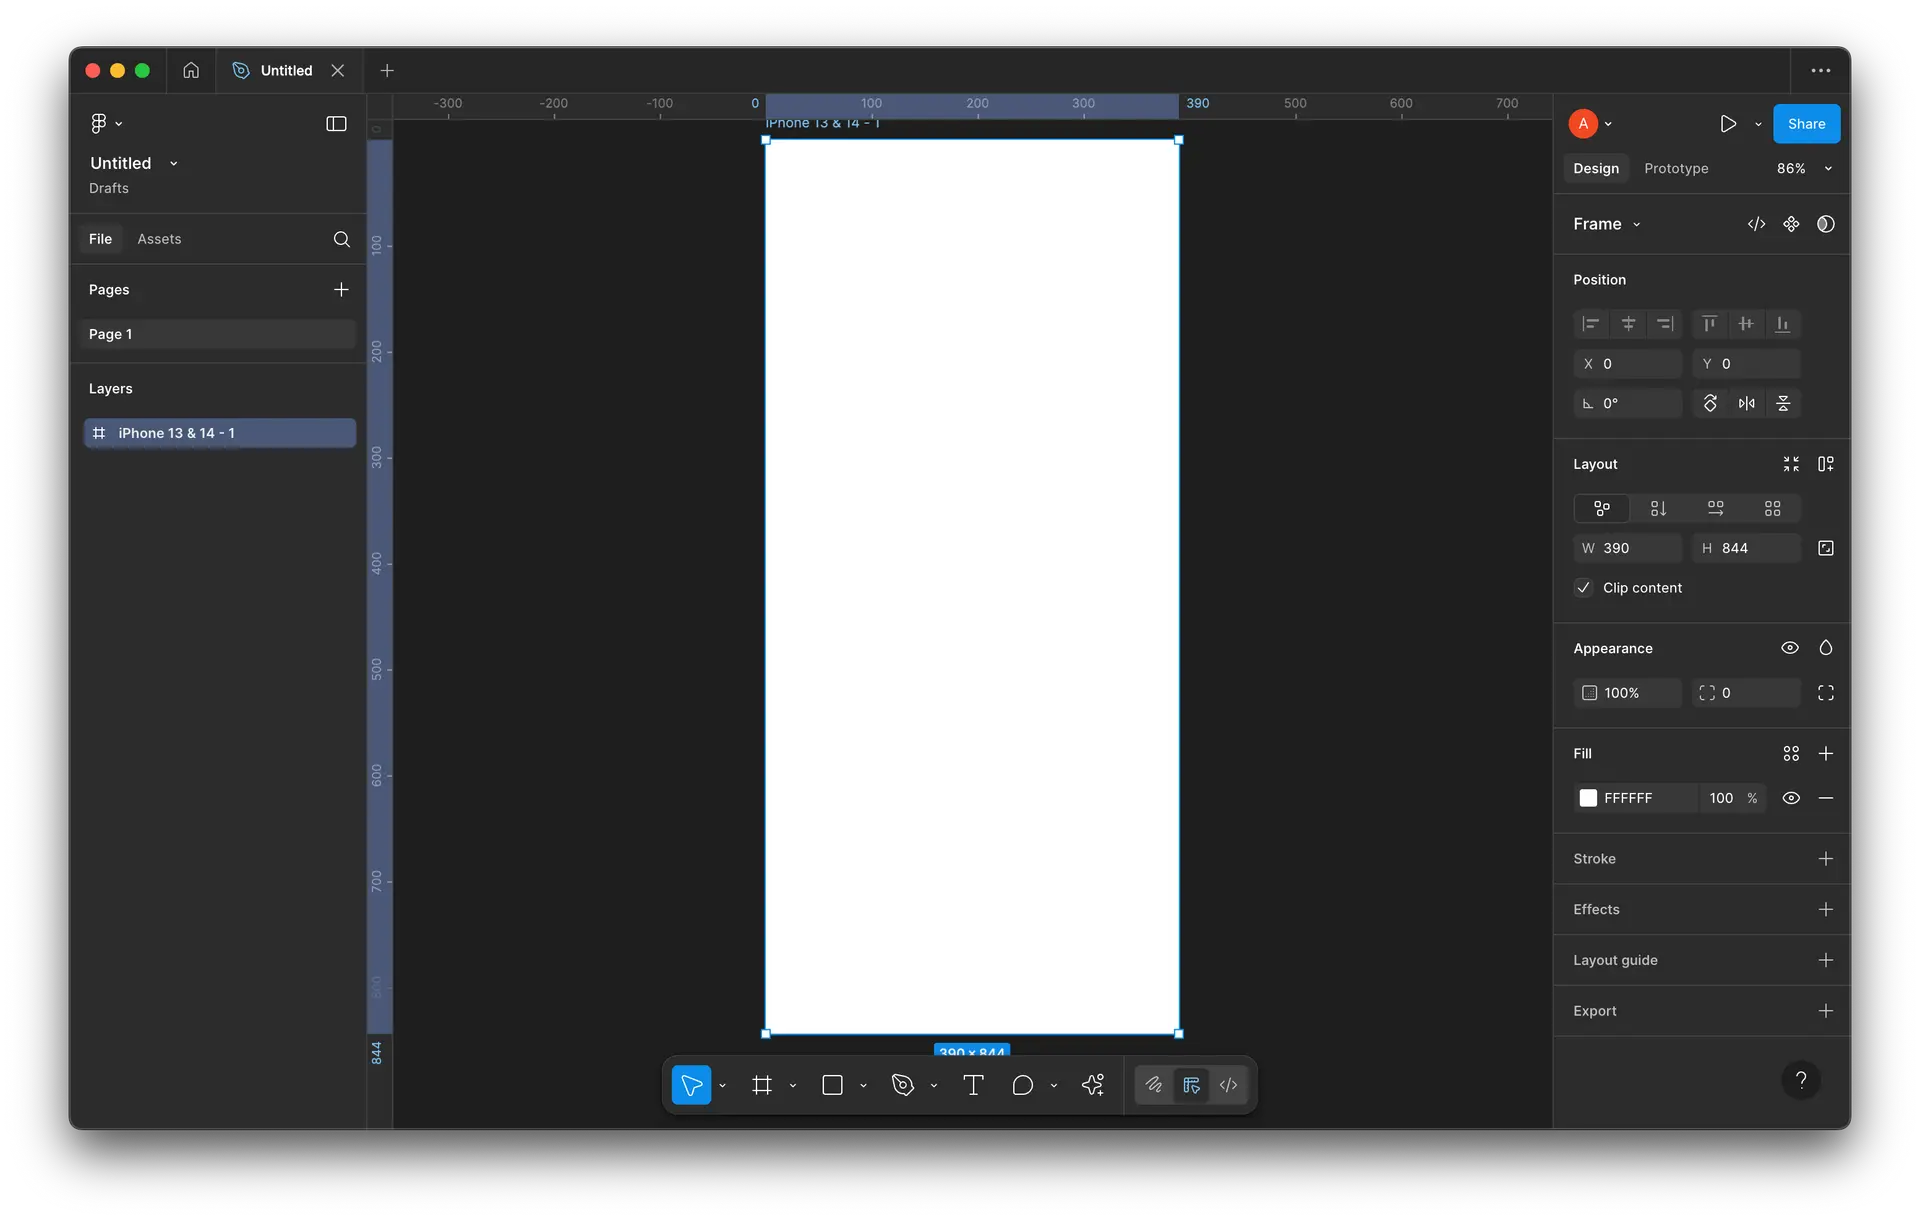Switch to Dev Mode code icon
The width and height of the screenshot is (1920, 1221).
coord(1229,1085)
